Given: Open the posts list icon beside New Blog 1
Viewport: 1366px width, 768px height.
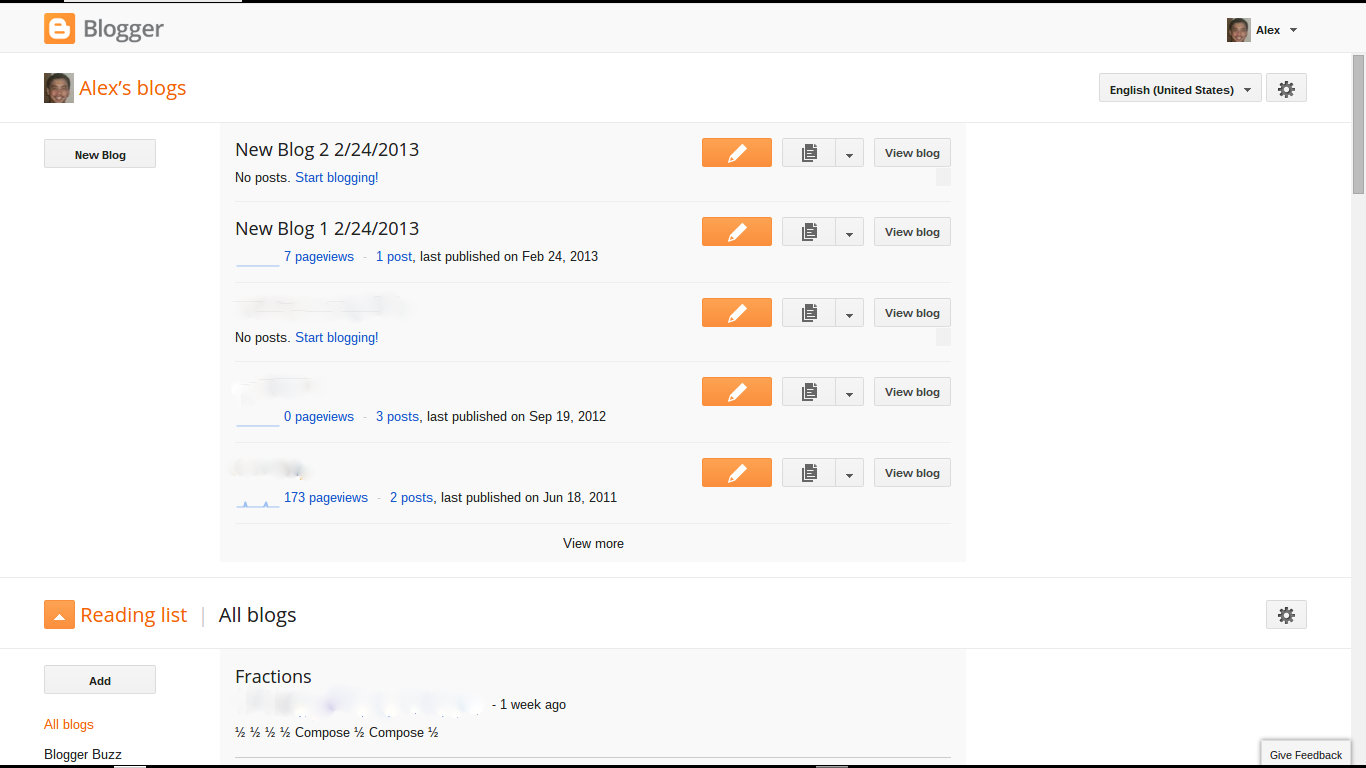Looking at the screenshot, I should pyautogui.click(x=809, y=231).
